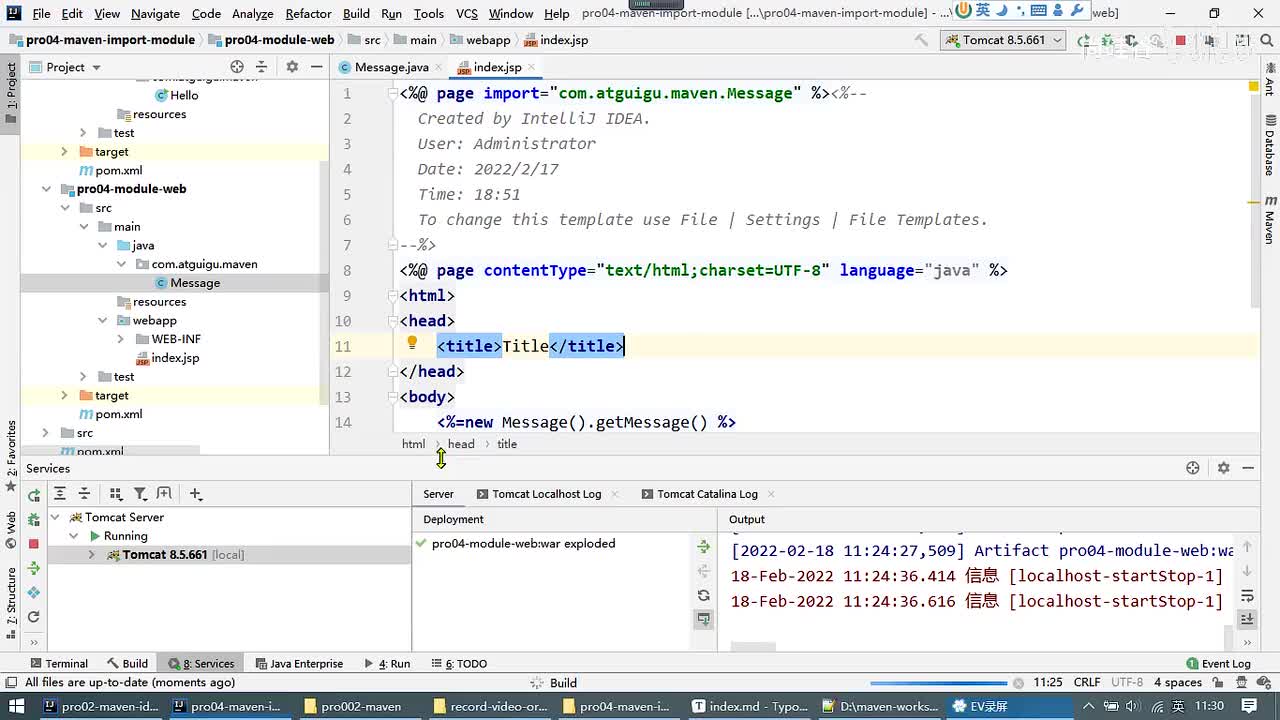Open Project panel gear settings
Image resolution: width=1280 pixels, height=720 pixels.
tap(292, 67)
